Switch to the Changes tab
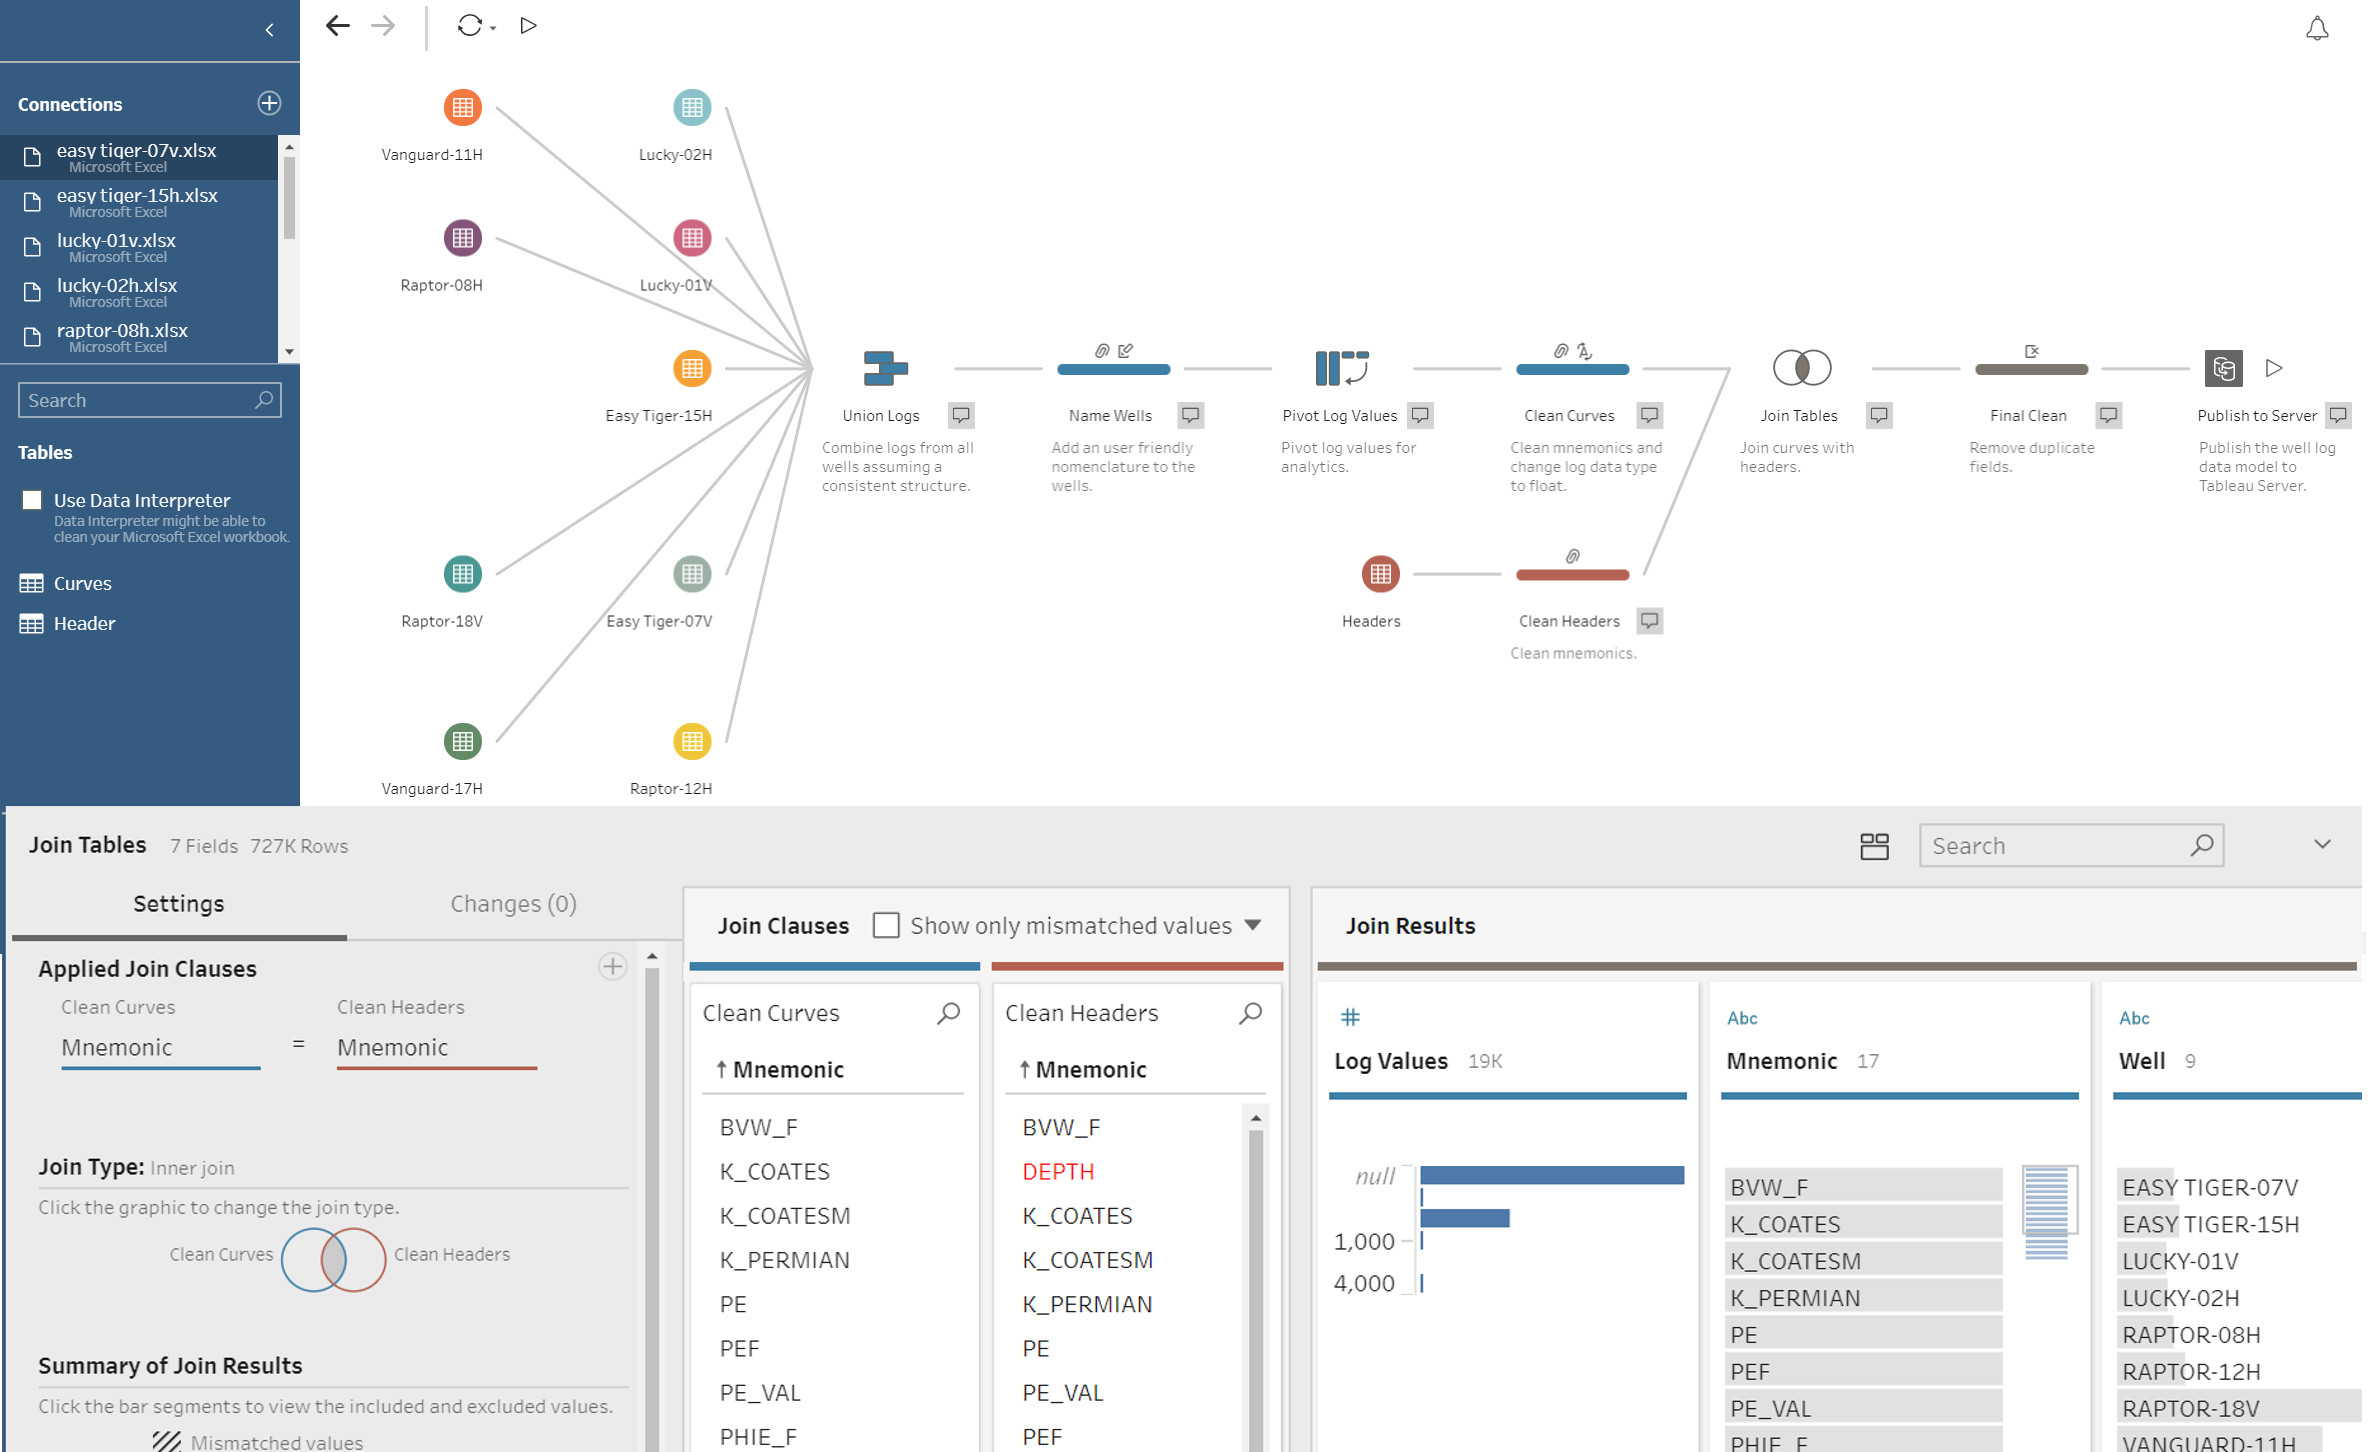Viewport: 2368px width, 1452px height. pyautogui.click(x=513, y=904)
